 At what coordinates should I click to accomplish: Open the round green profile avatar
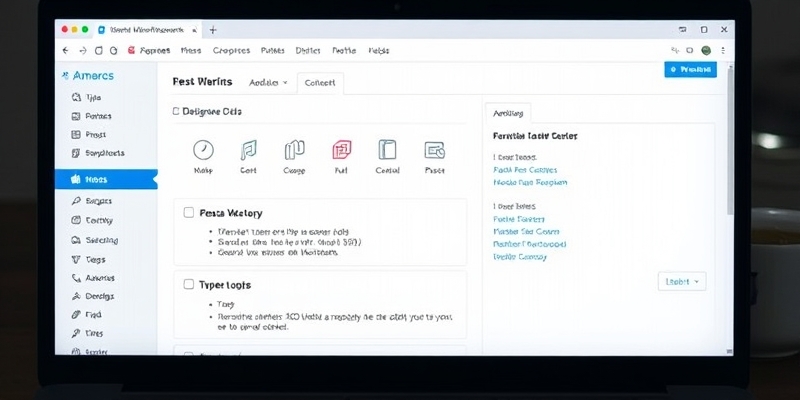pos(706,50)
